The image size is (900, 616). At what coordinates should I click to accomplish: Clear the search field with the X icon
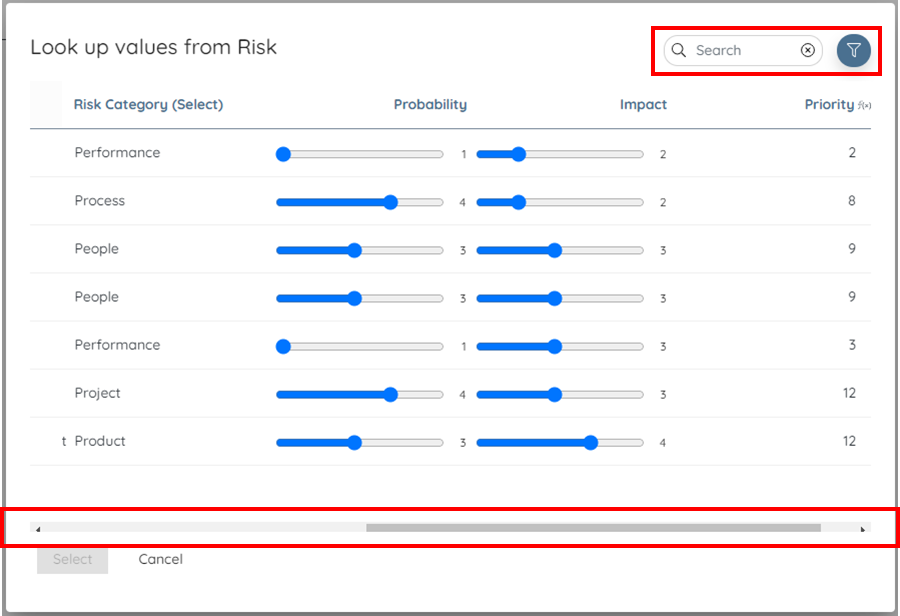point(808,51)
